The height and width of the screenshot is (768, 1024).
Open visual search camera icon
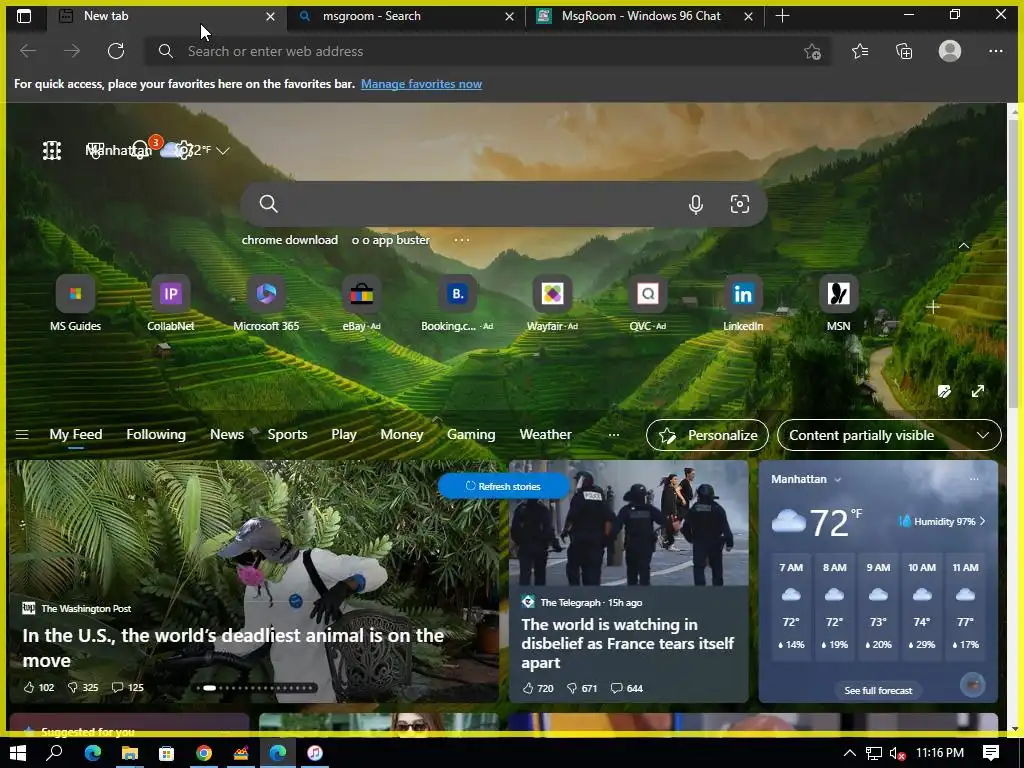tap(739, 204)
